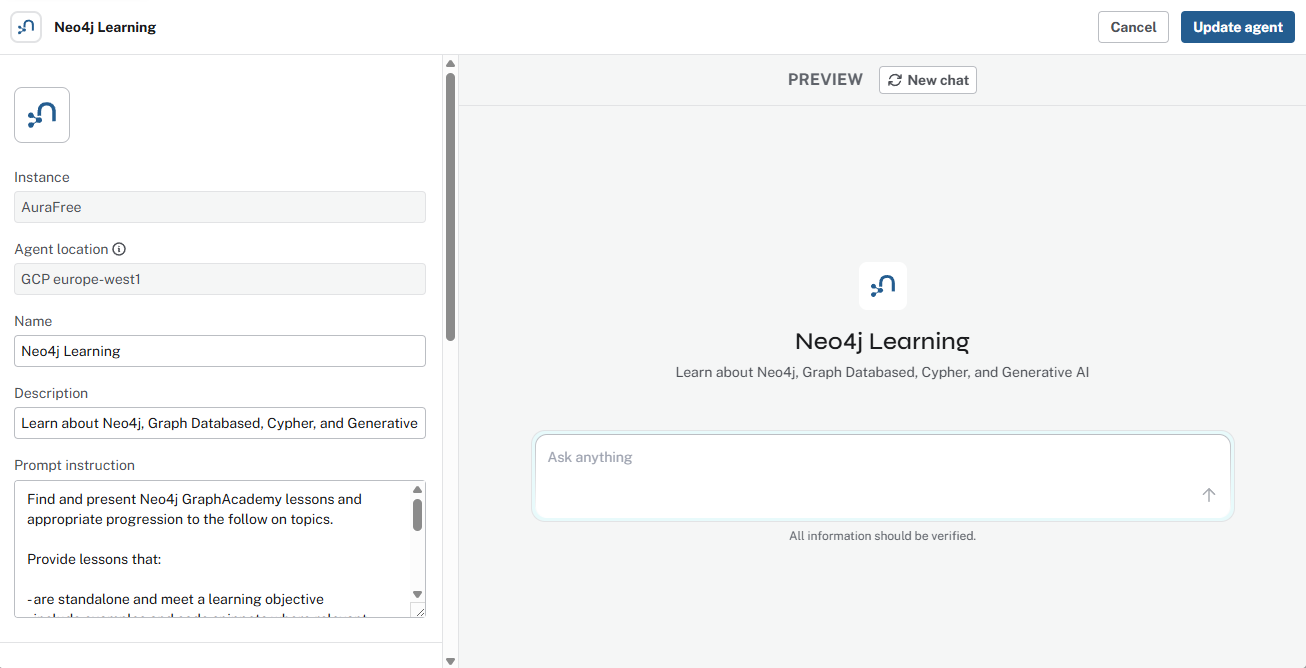Image resolution: width=1306 pixels, height=668 pixels.
Task: Click the left panel scrollbar thumb
Action: tap(450, 207)
